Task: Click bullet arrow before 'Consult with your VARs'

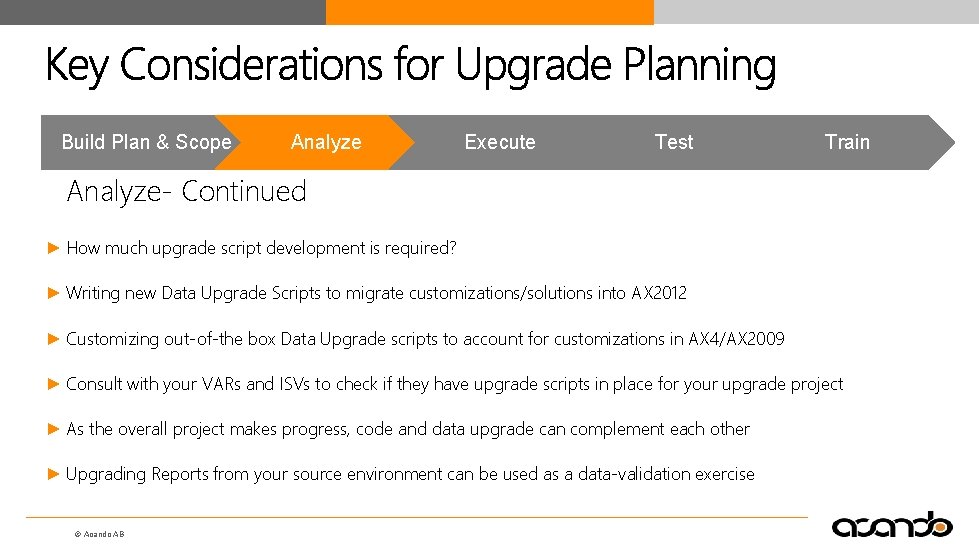Action: (x=54, y=384)
